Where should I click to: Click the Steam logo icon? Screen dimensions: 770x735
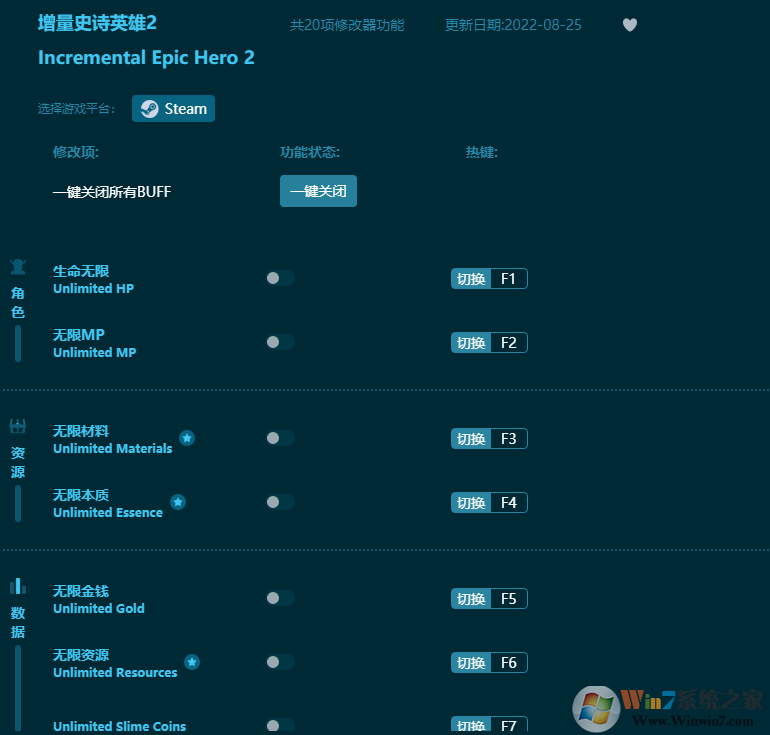tap(149, 109)
